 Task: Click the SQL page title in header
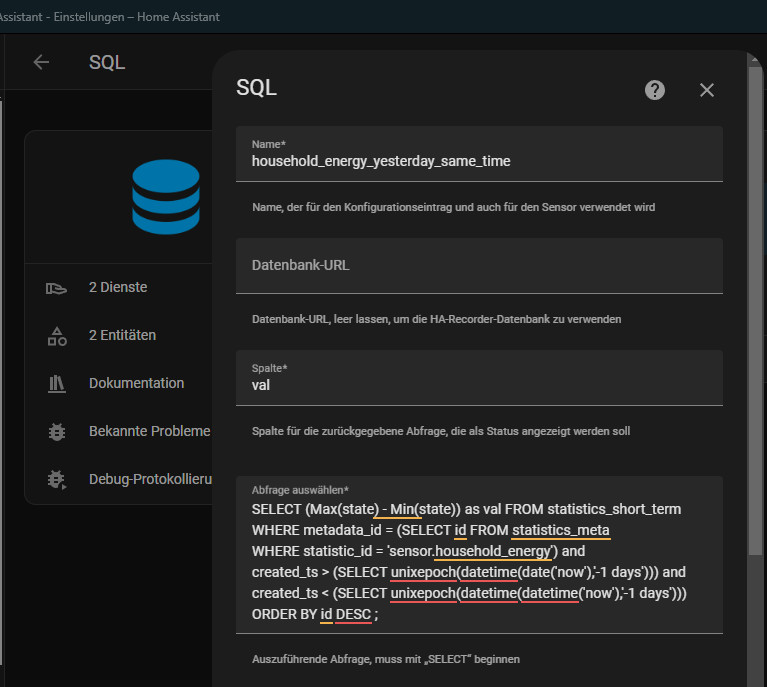click(107, 63)
